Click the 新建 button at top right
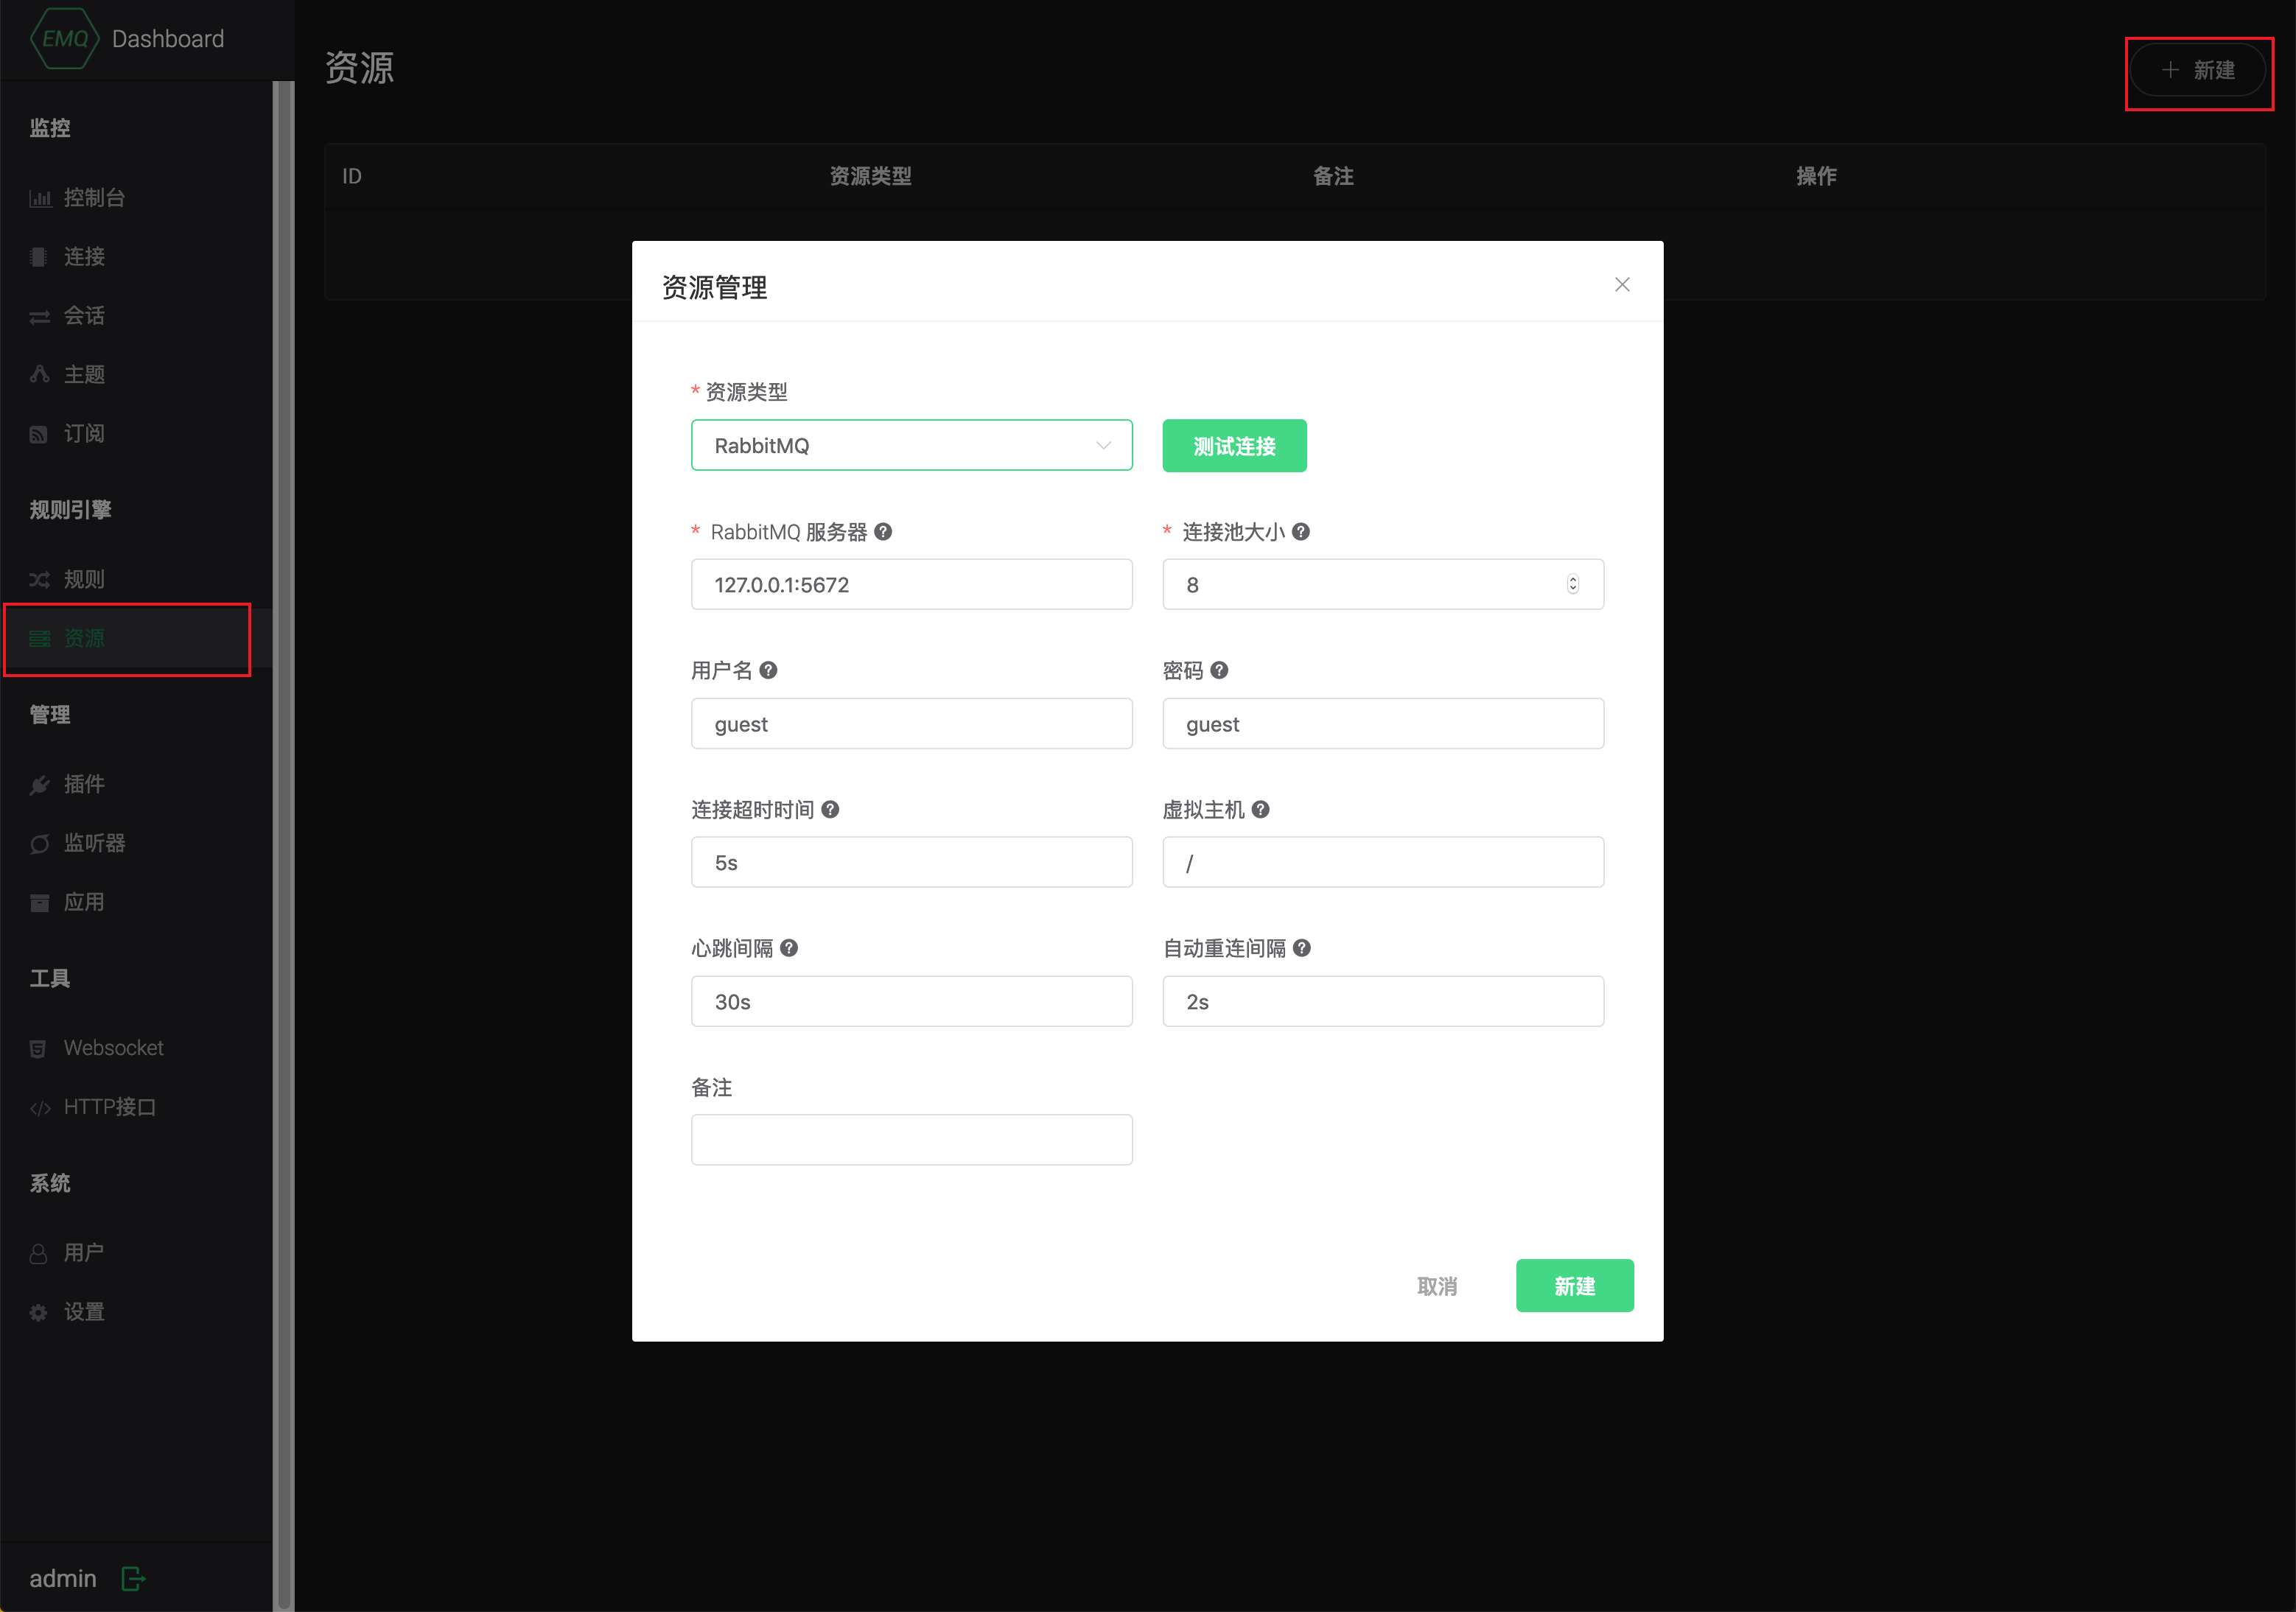The width and height of the screenshot is (2296, 1612). coord(2198,70)
